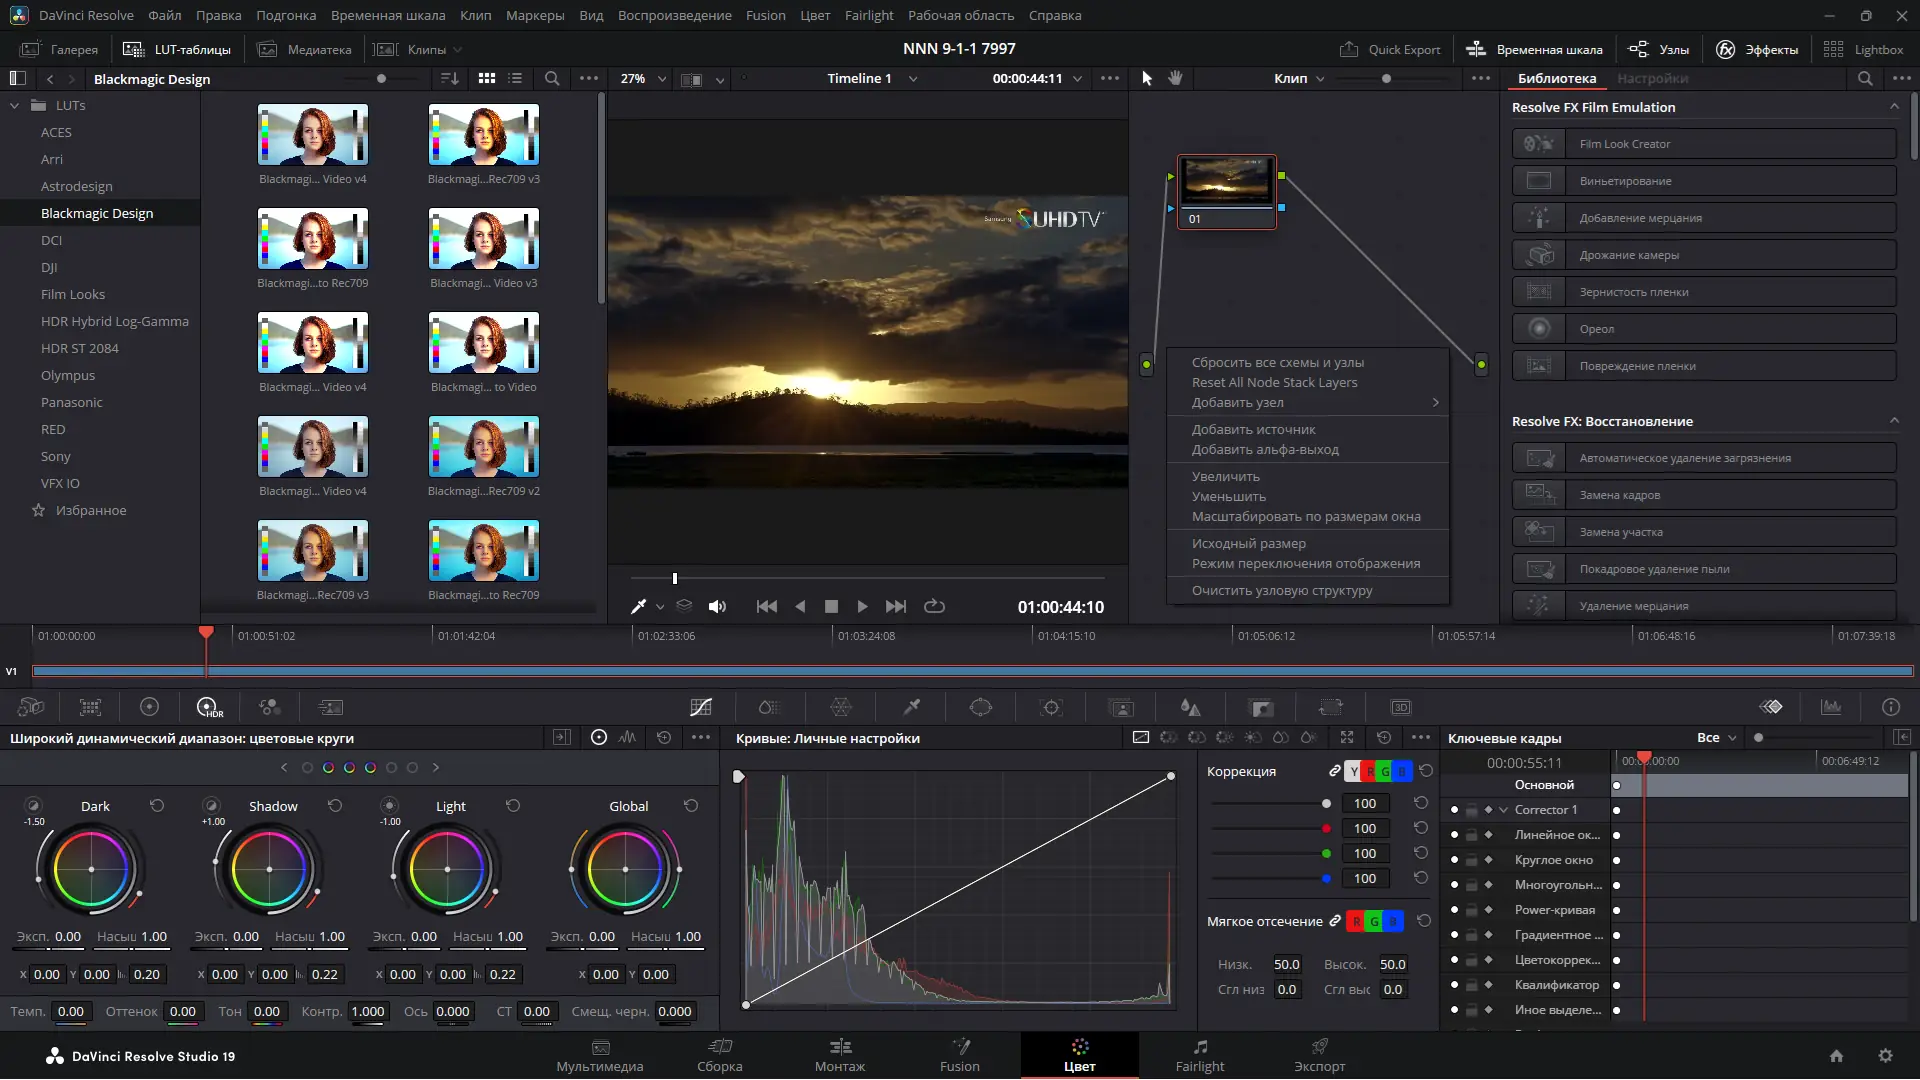Collapse the Resolve FX Film Emulation section
Image resolution: width=1920 pixels, height=1080 pixels.
(1895, 107)
